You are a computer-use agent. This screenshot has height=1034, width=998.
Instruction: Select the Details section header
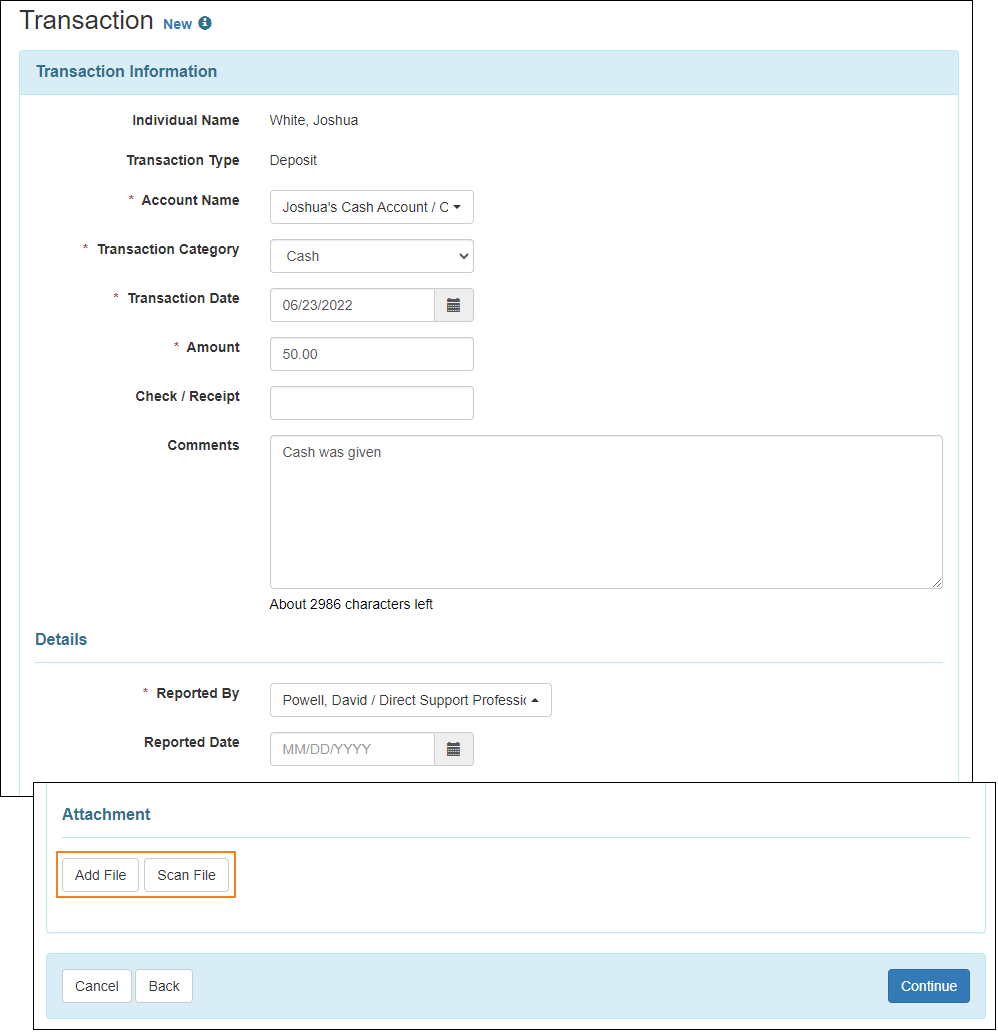point(61,639)
